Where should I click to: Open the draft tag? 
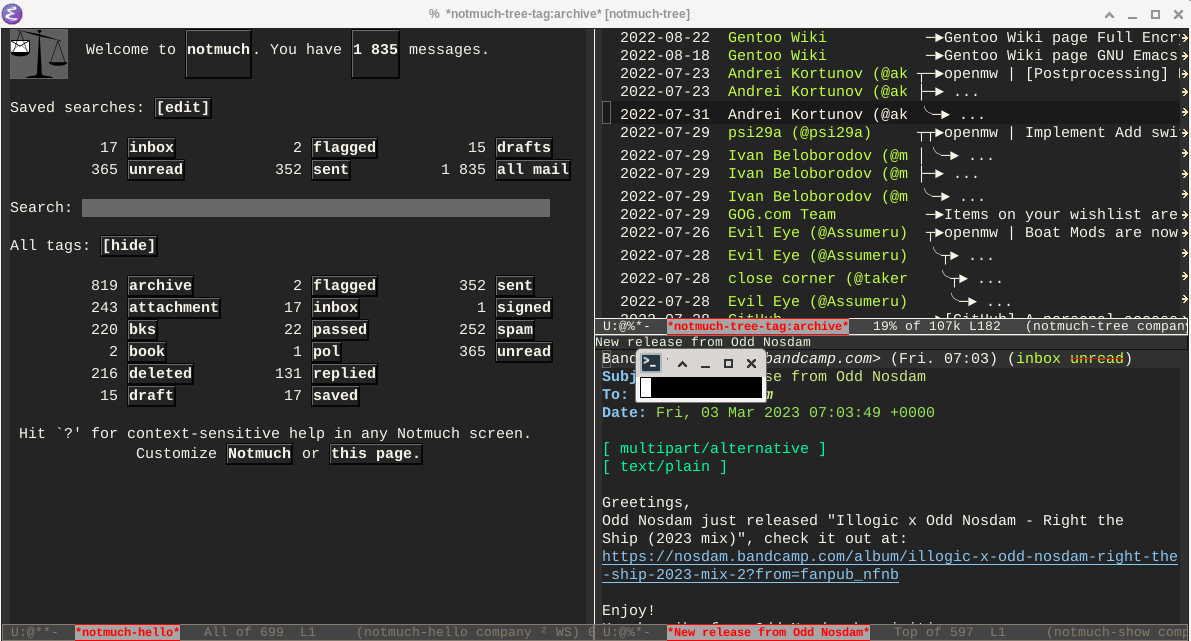point(151,396)
